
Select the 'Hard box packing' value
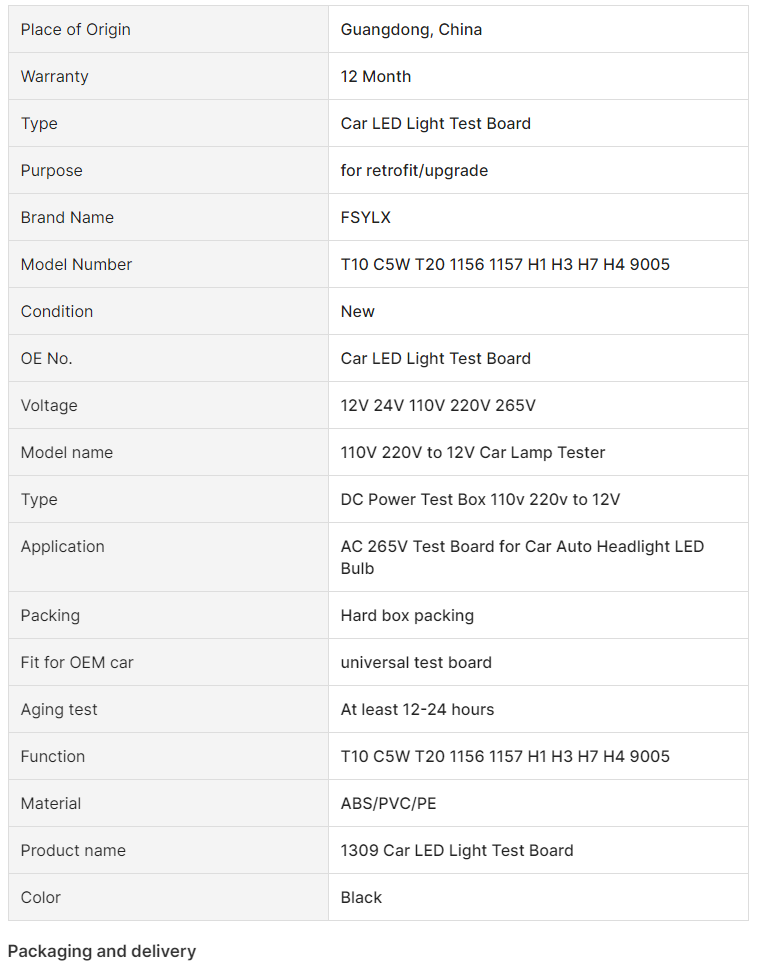pos(407,616)
